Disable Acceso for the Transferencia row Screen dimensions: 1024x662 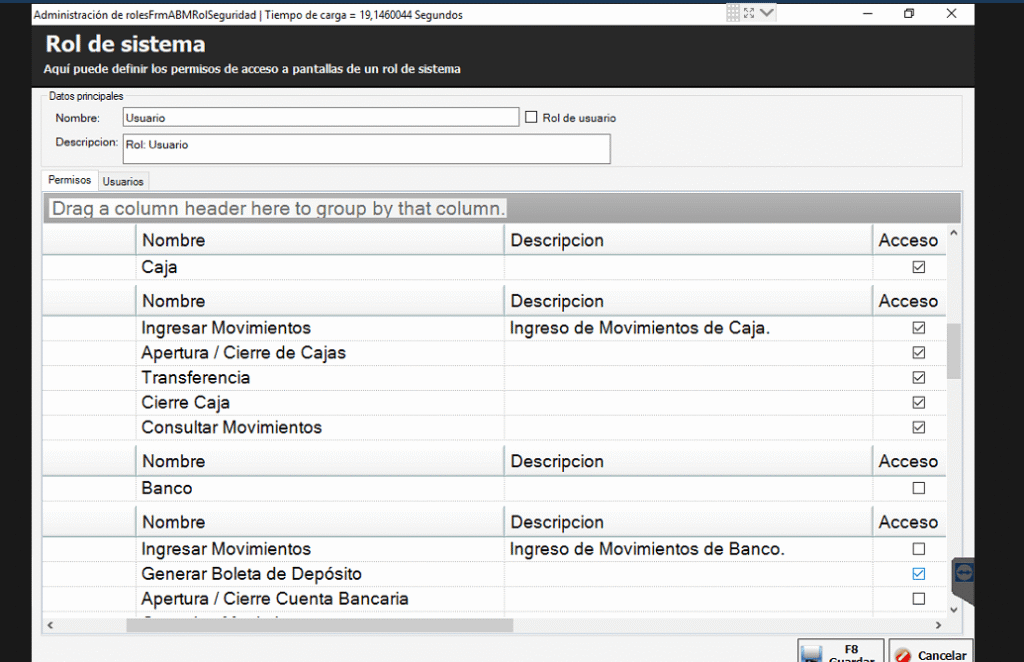(x=918, y=378)
